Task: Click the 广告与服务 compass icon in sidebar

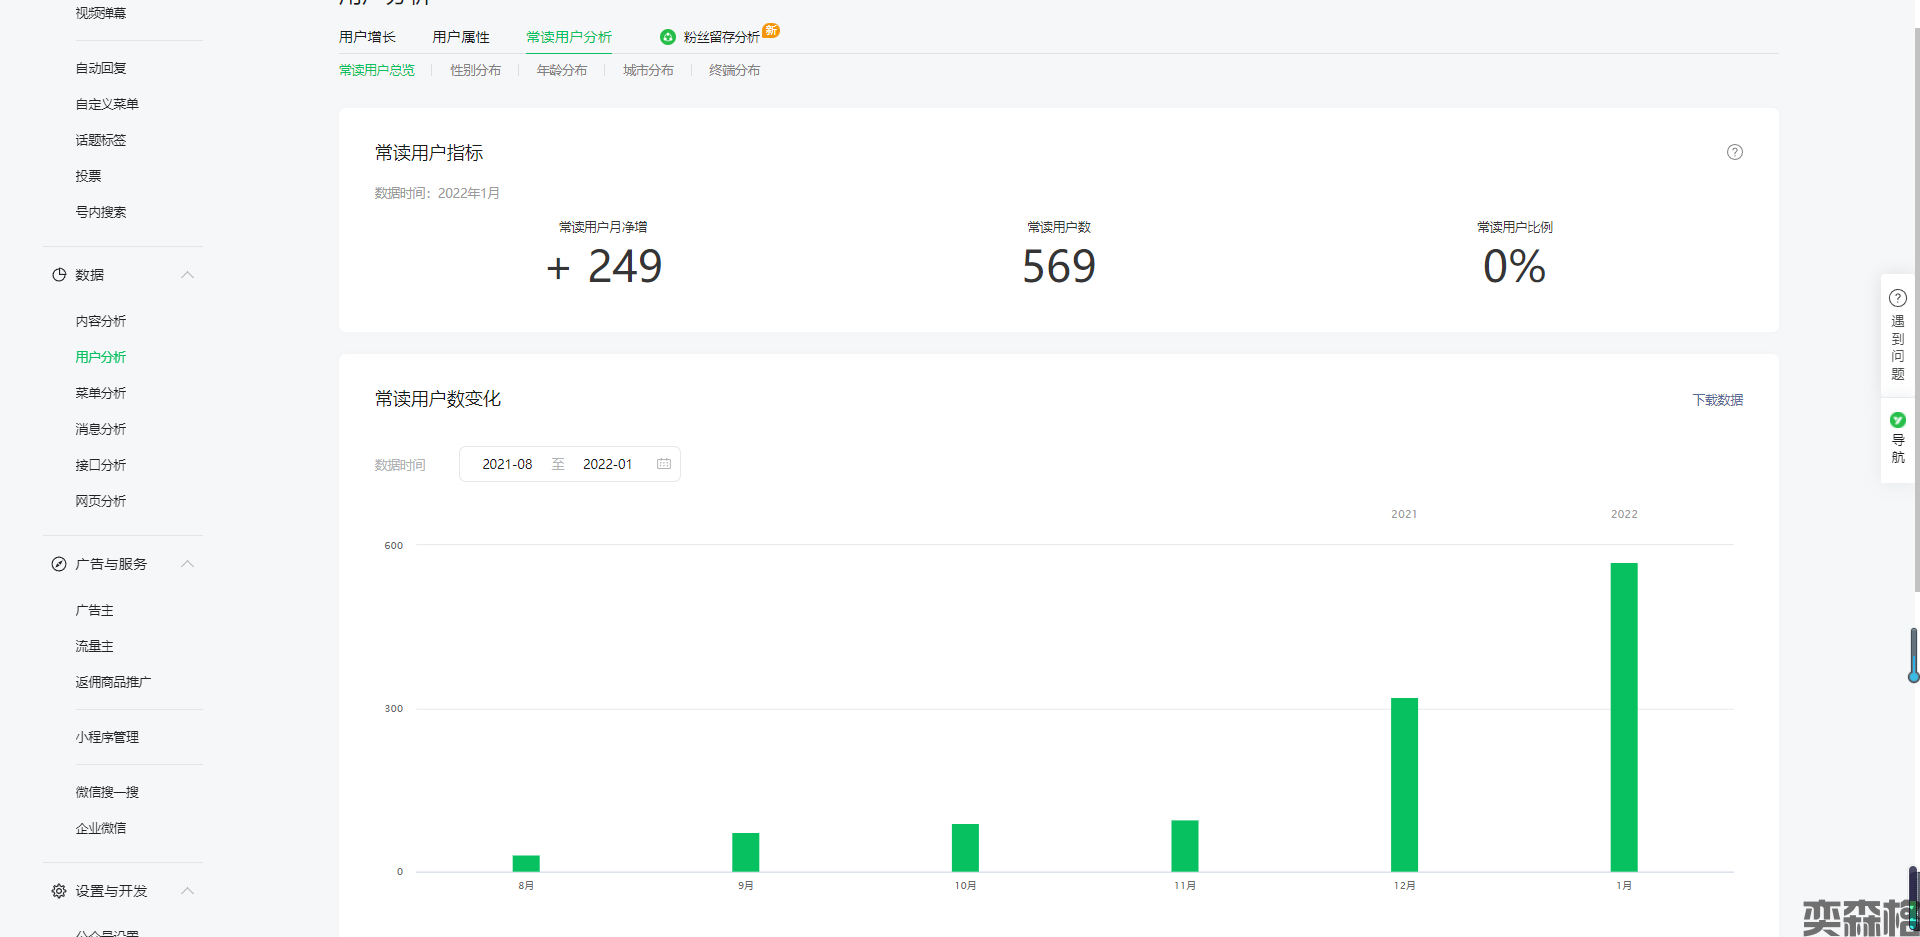Action: 59,564
